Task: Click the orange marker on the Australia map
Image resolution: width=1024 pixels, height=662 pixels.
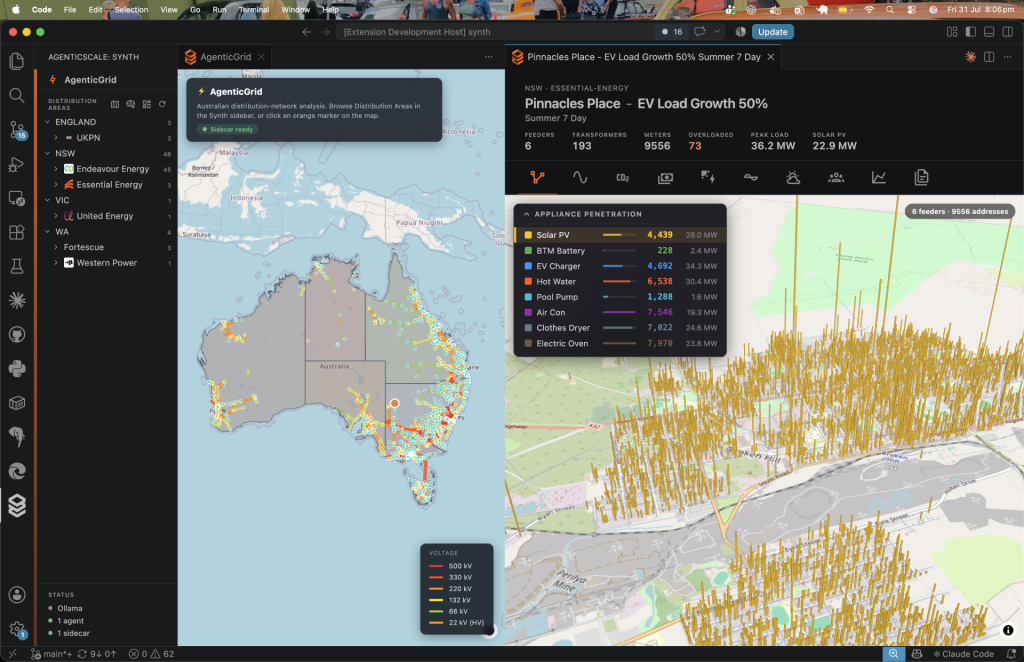Action: click(x=394, y=403)
